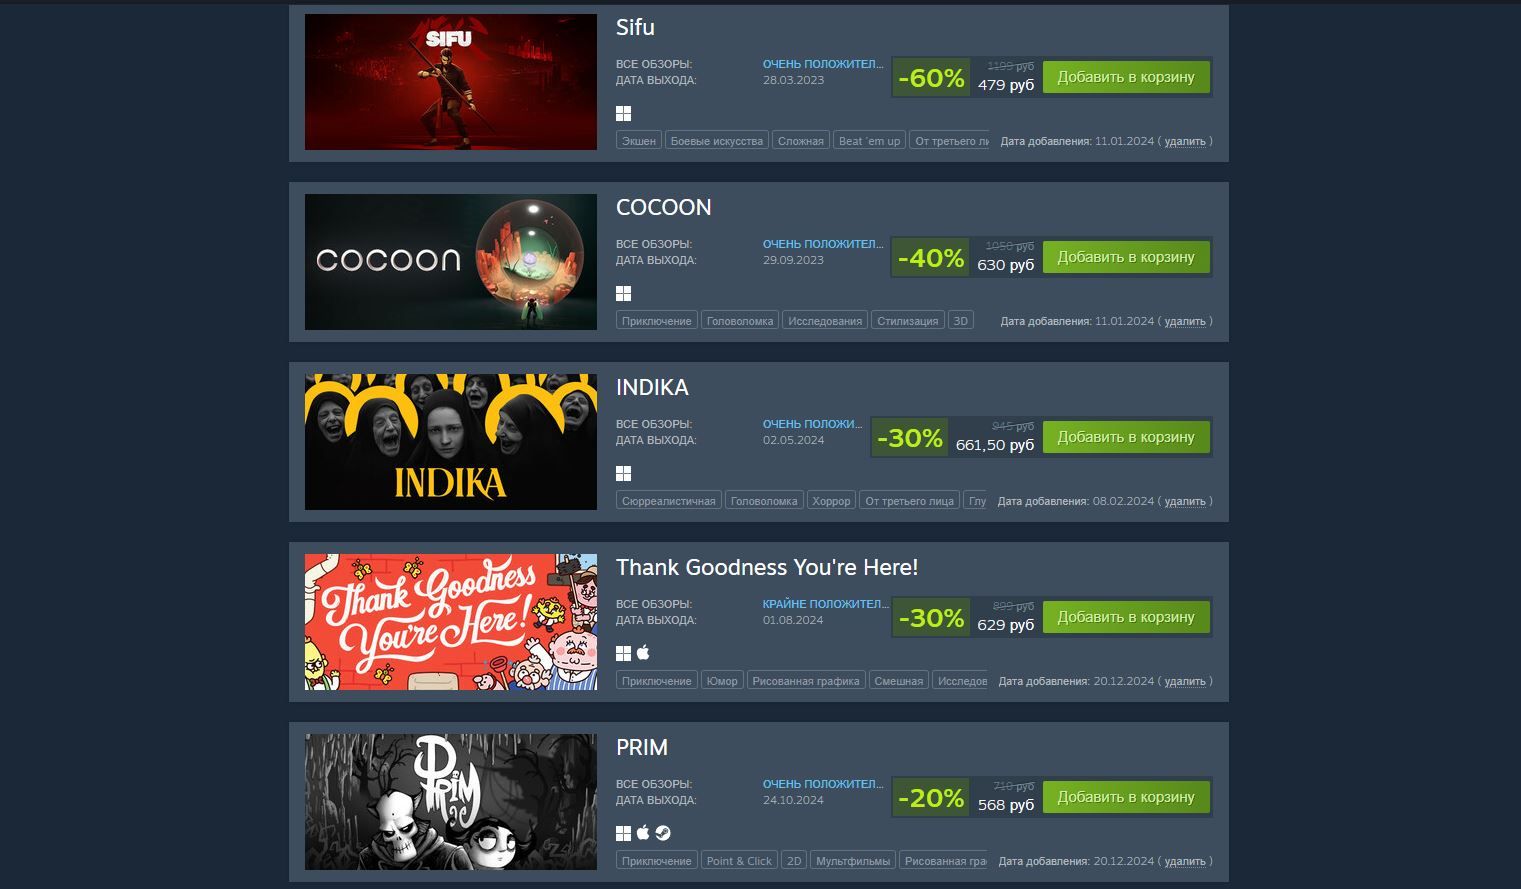Click the Windows platform icon under PRIM
The width and height of the screenshot is (1521, 889).
[x=623, y=833]
